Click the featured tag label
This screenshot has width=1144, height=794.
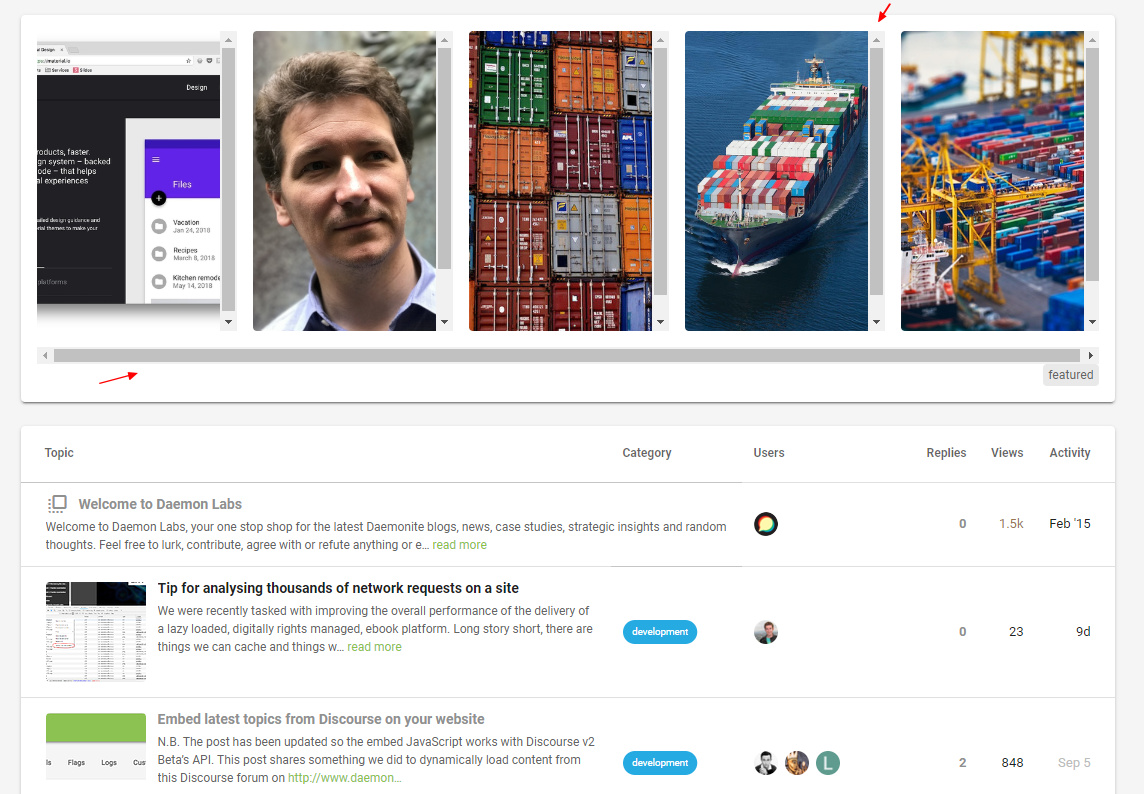coord(1070,374)
